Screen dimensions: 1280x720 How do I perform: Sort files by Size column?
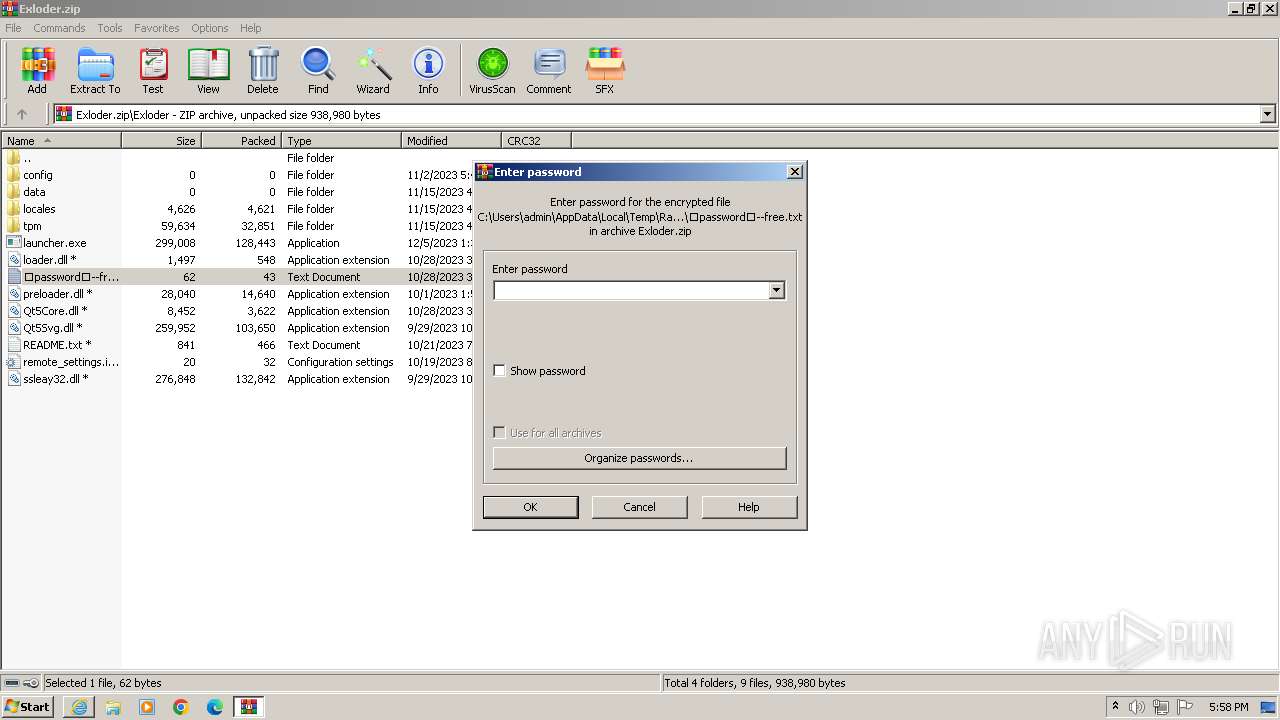point(162,141)
